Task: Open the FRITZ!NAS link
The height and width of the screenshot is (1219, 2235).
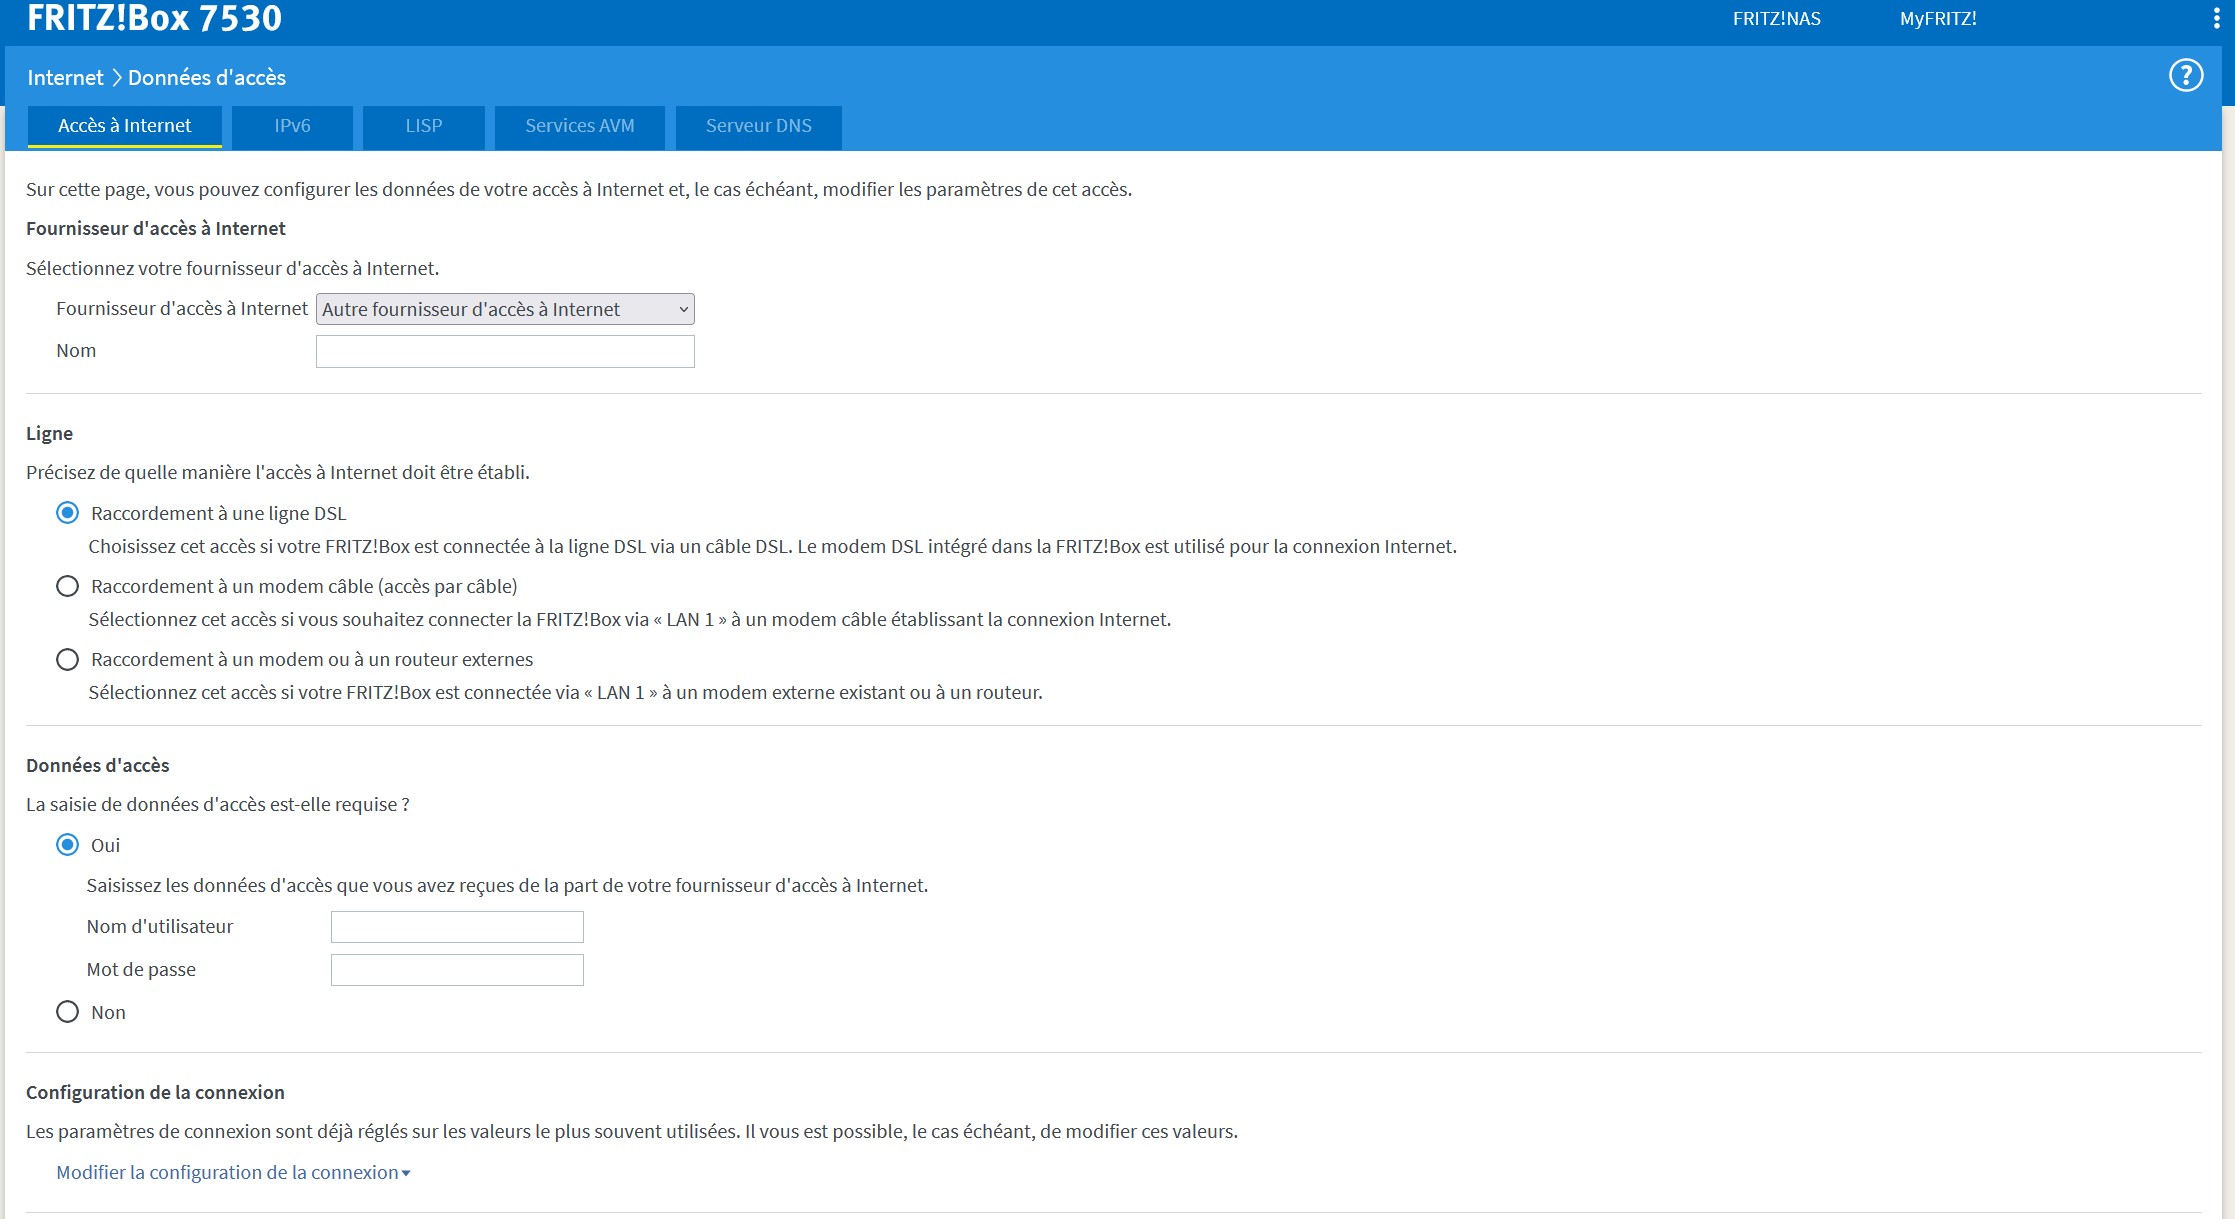Action: [1776, 19]
